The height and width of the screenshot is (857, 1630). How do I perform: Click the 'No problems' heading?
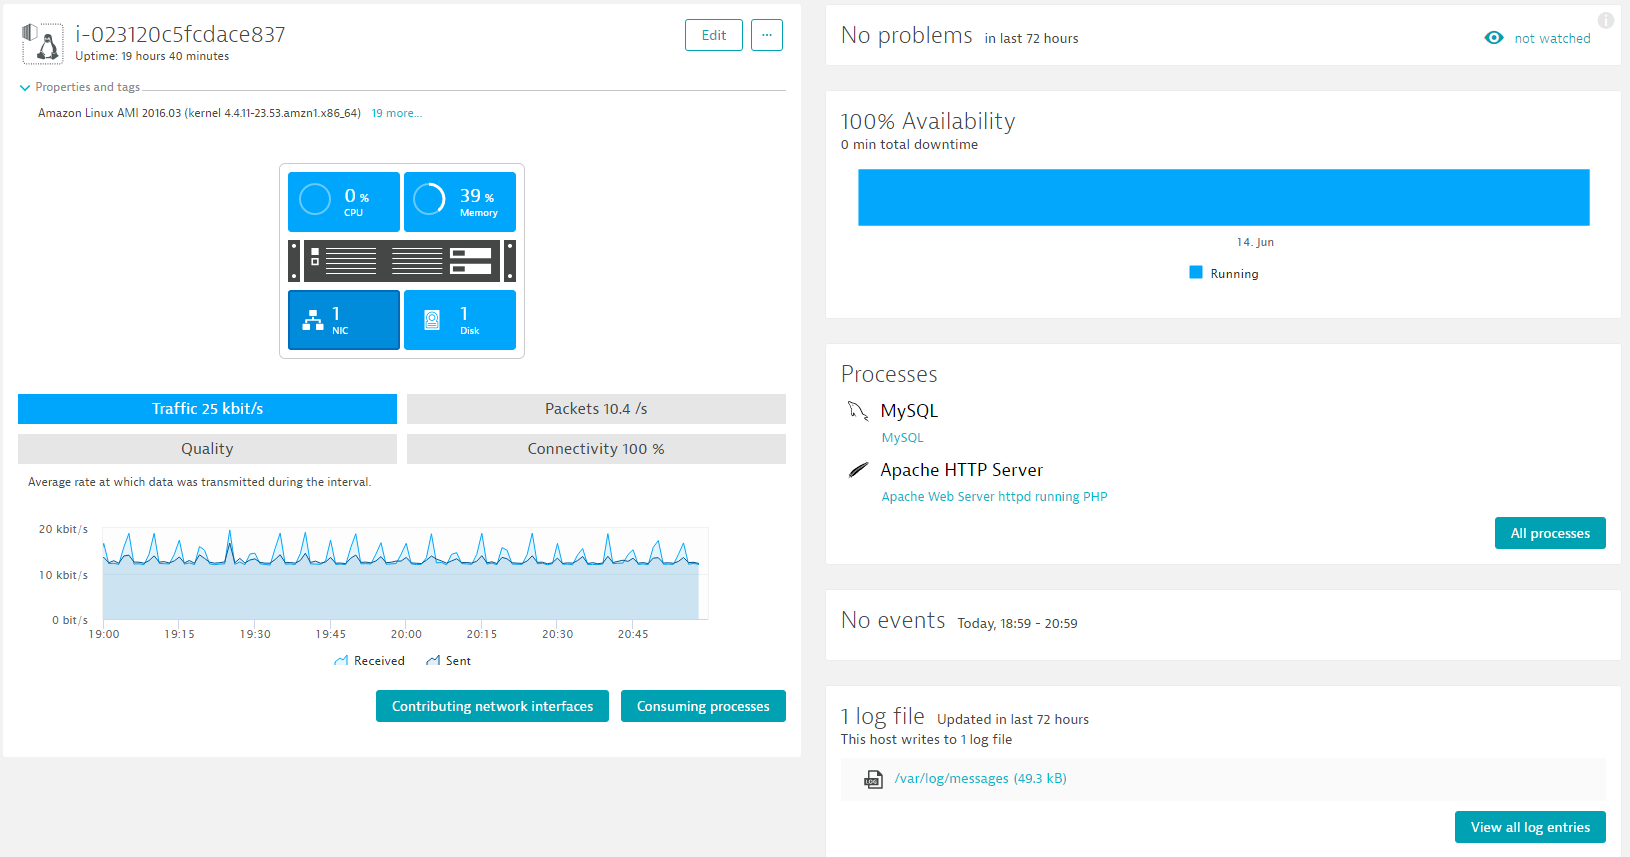pos(906,36)
